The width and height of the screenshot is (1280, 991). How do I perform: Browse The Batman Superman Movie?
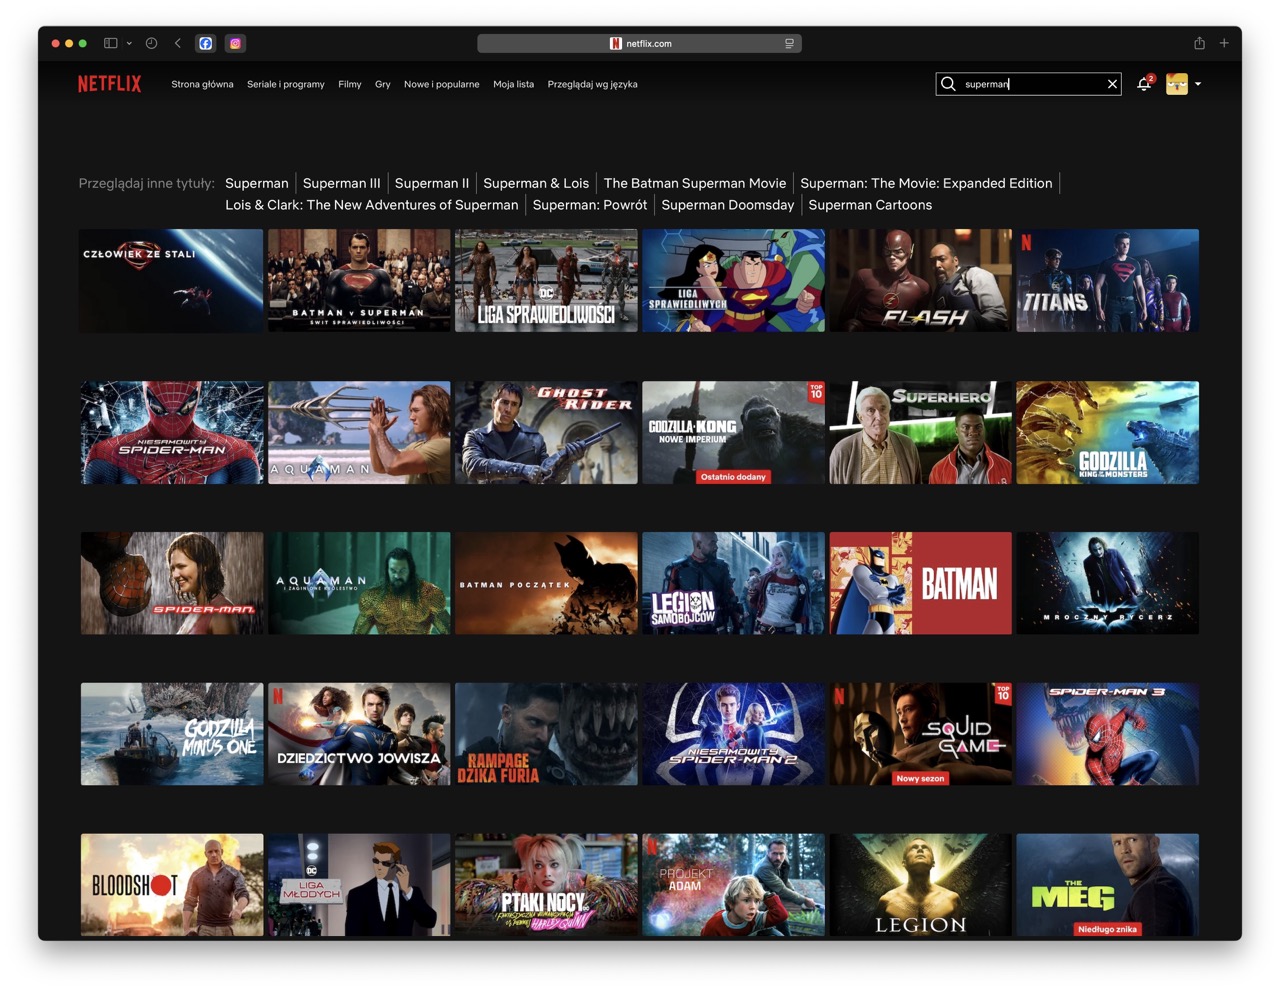[695, 183]
